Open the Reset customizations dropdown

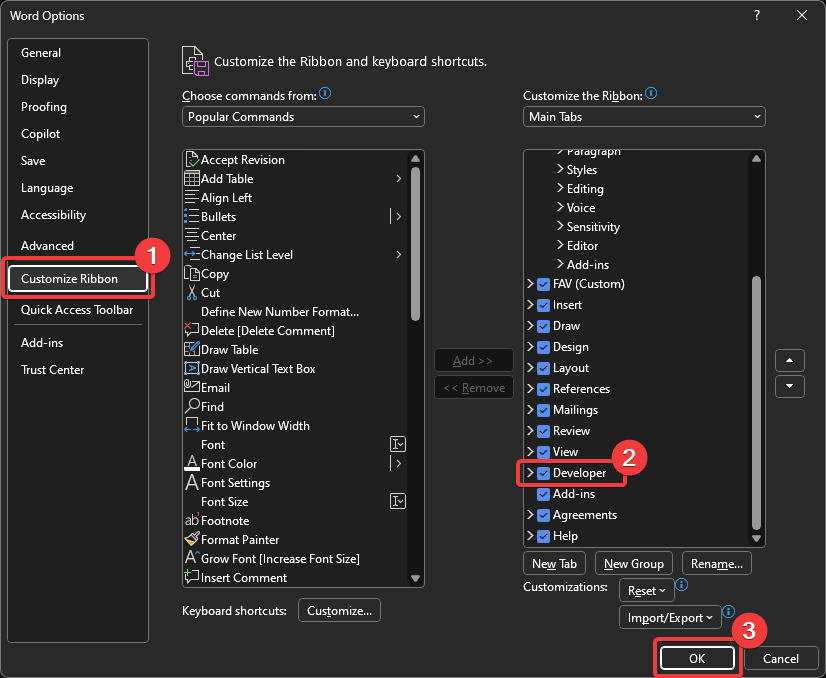(646, 591)
